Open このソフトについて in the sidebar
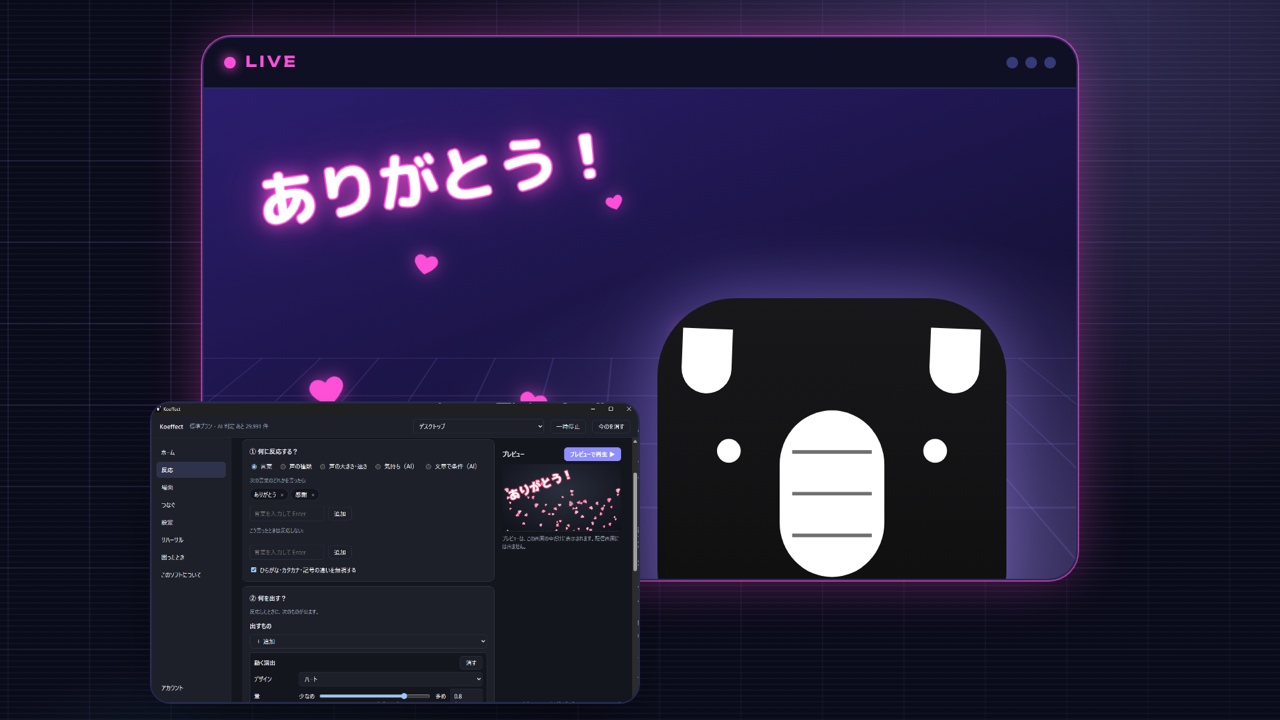Screen dimensions: 1280x720 point(190,575)
